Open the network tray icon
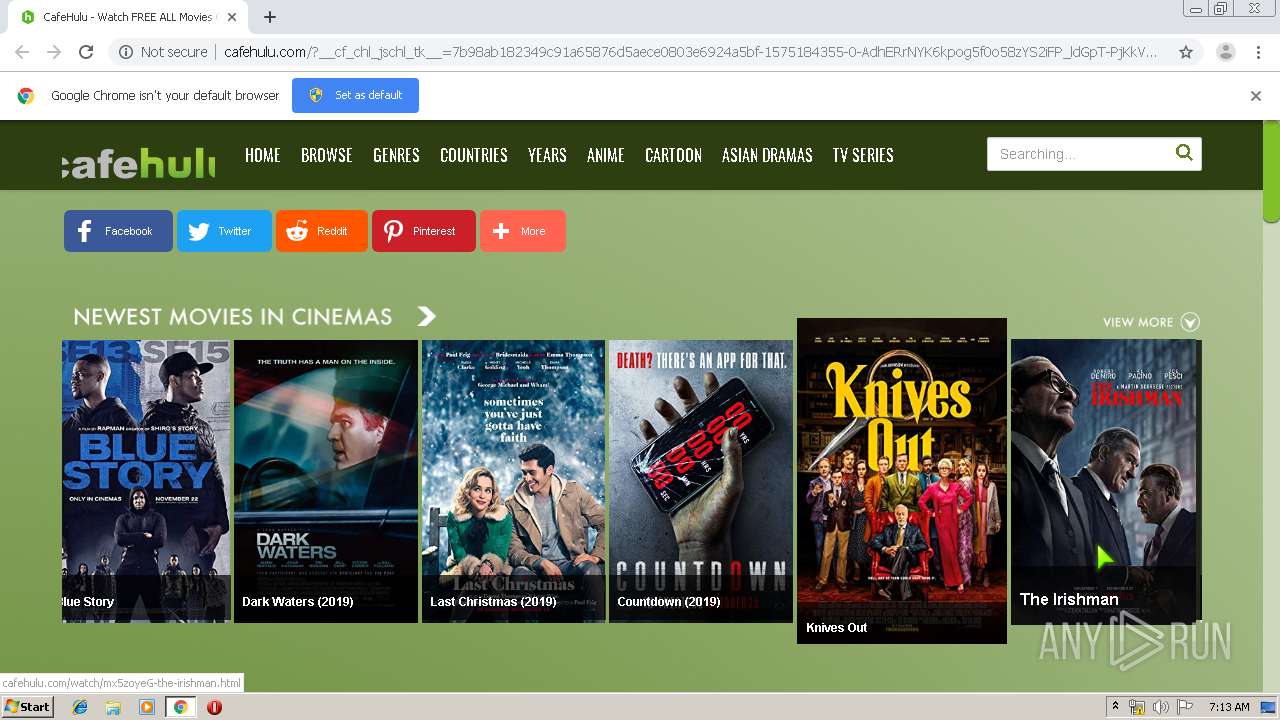The image size is (1280, 720). point(1137,707)
